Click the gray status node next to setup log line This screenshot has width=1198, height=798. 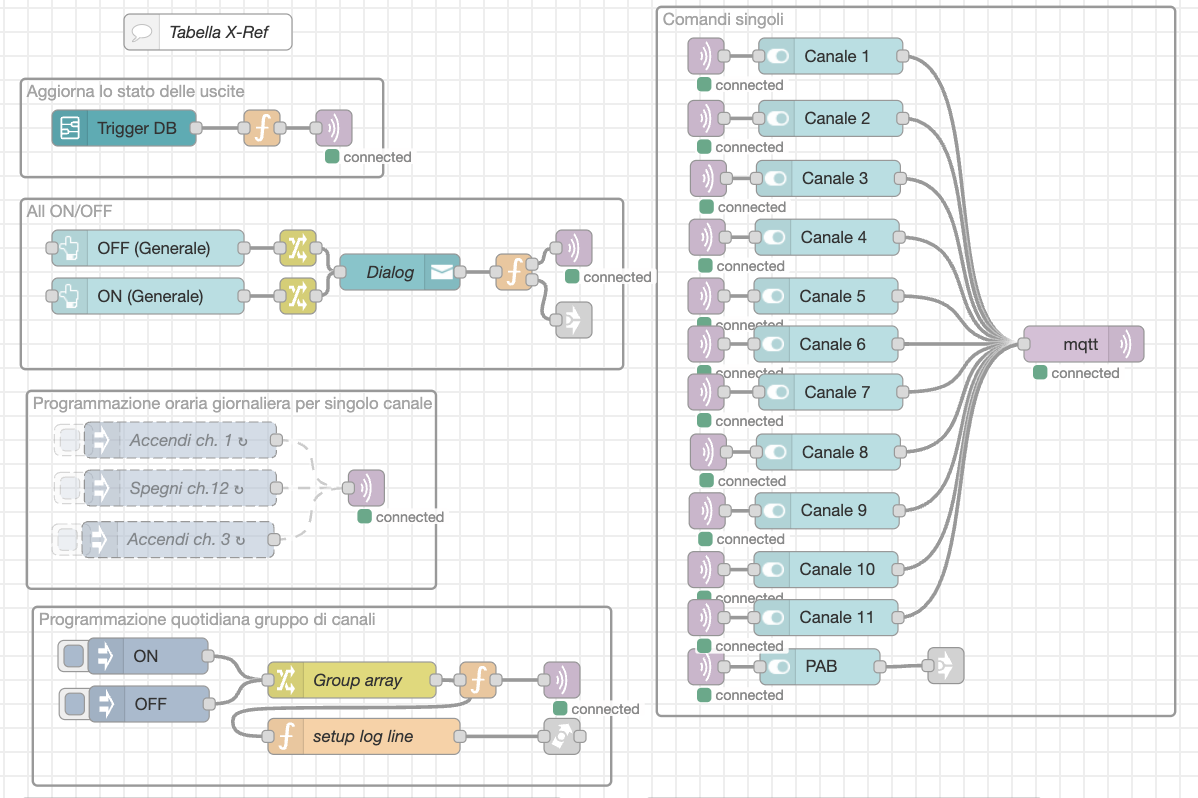coord(561,737)
